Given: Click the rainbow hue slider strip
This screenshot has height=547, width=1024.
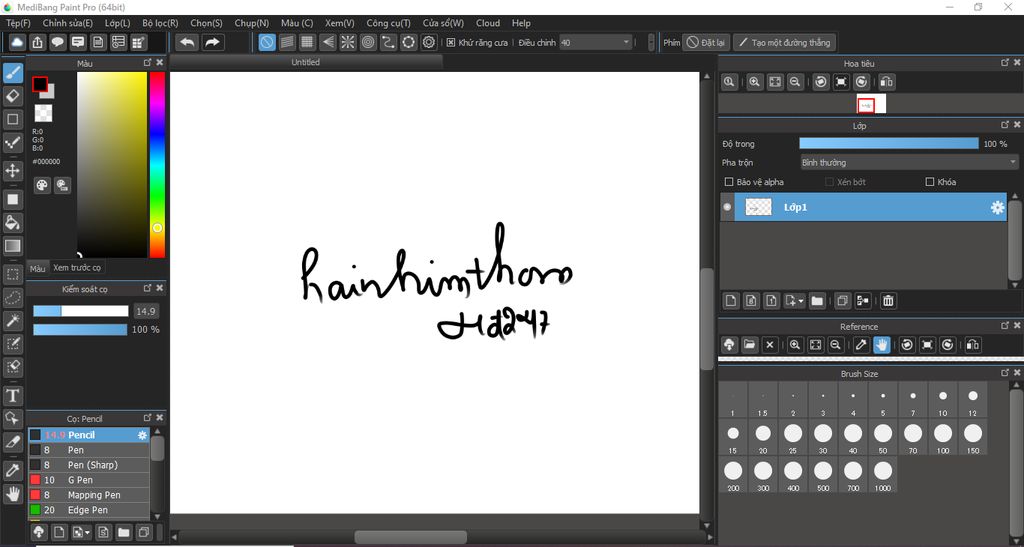Looking at the screenshot, I should [157, 164].
